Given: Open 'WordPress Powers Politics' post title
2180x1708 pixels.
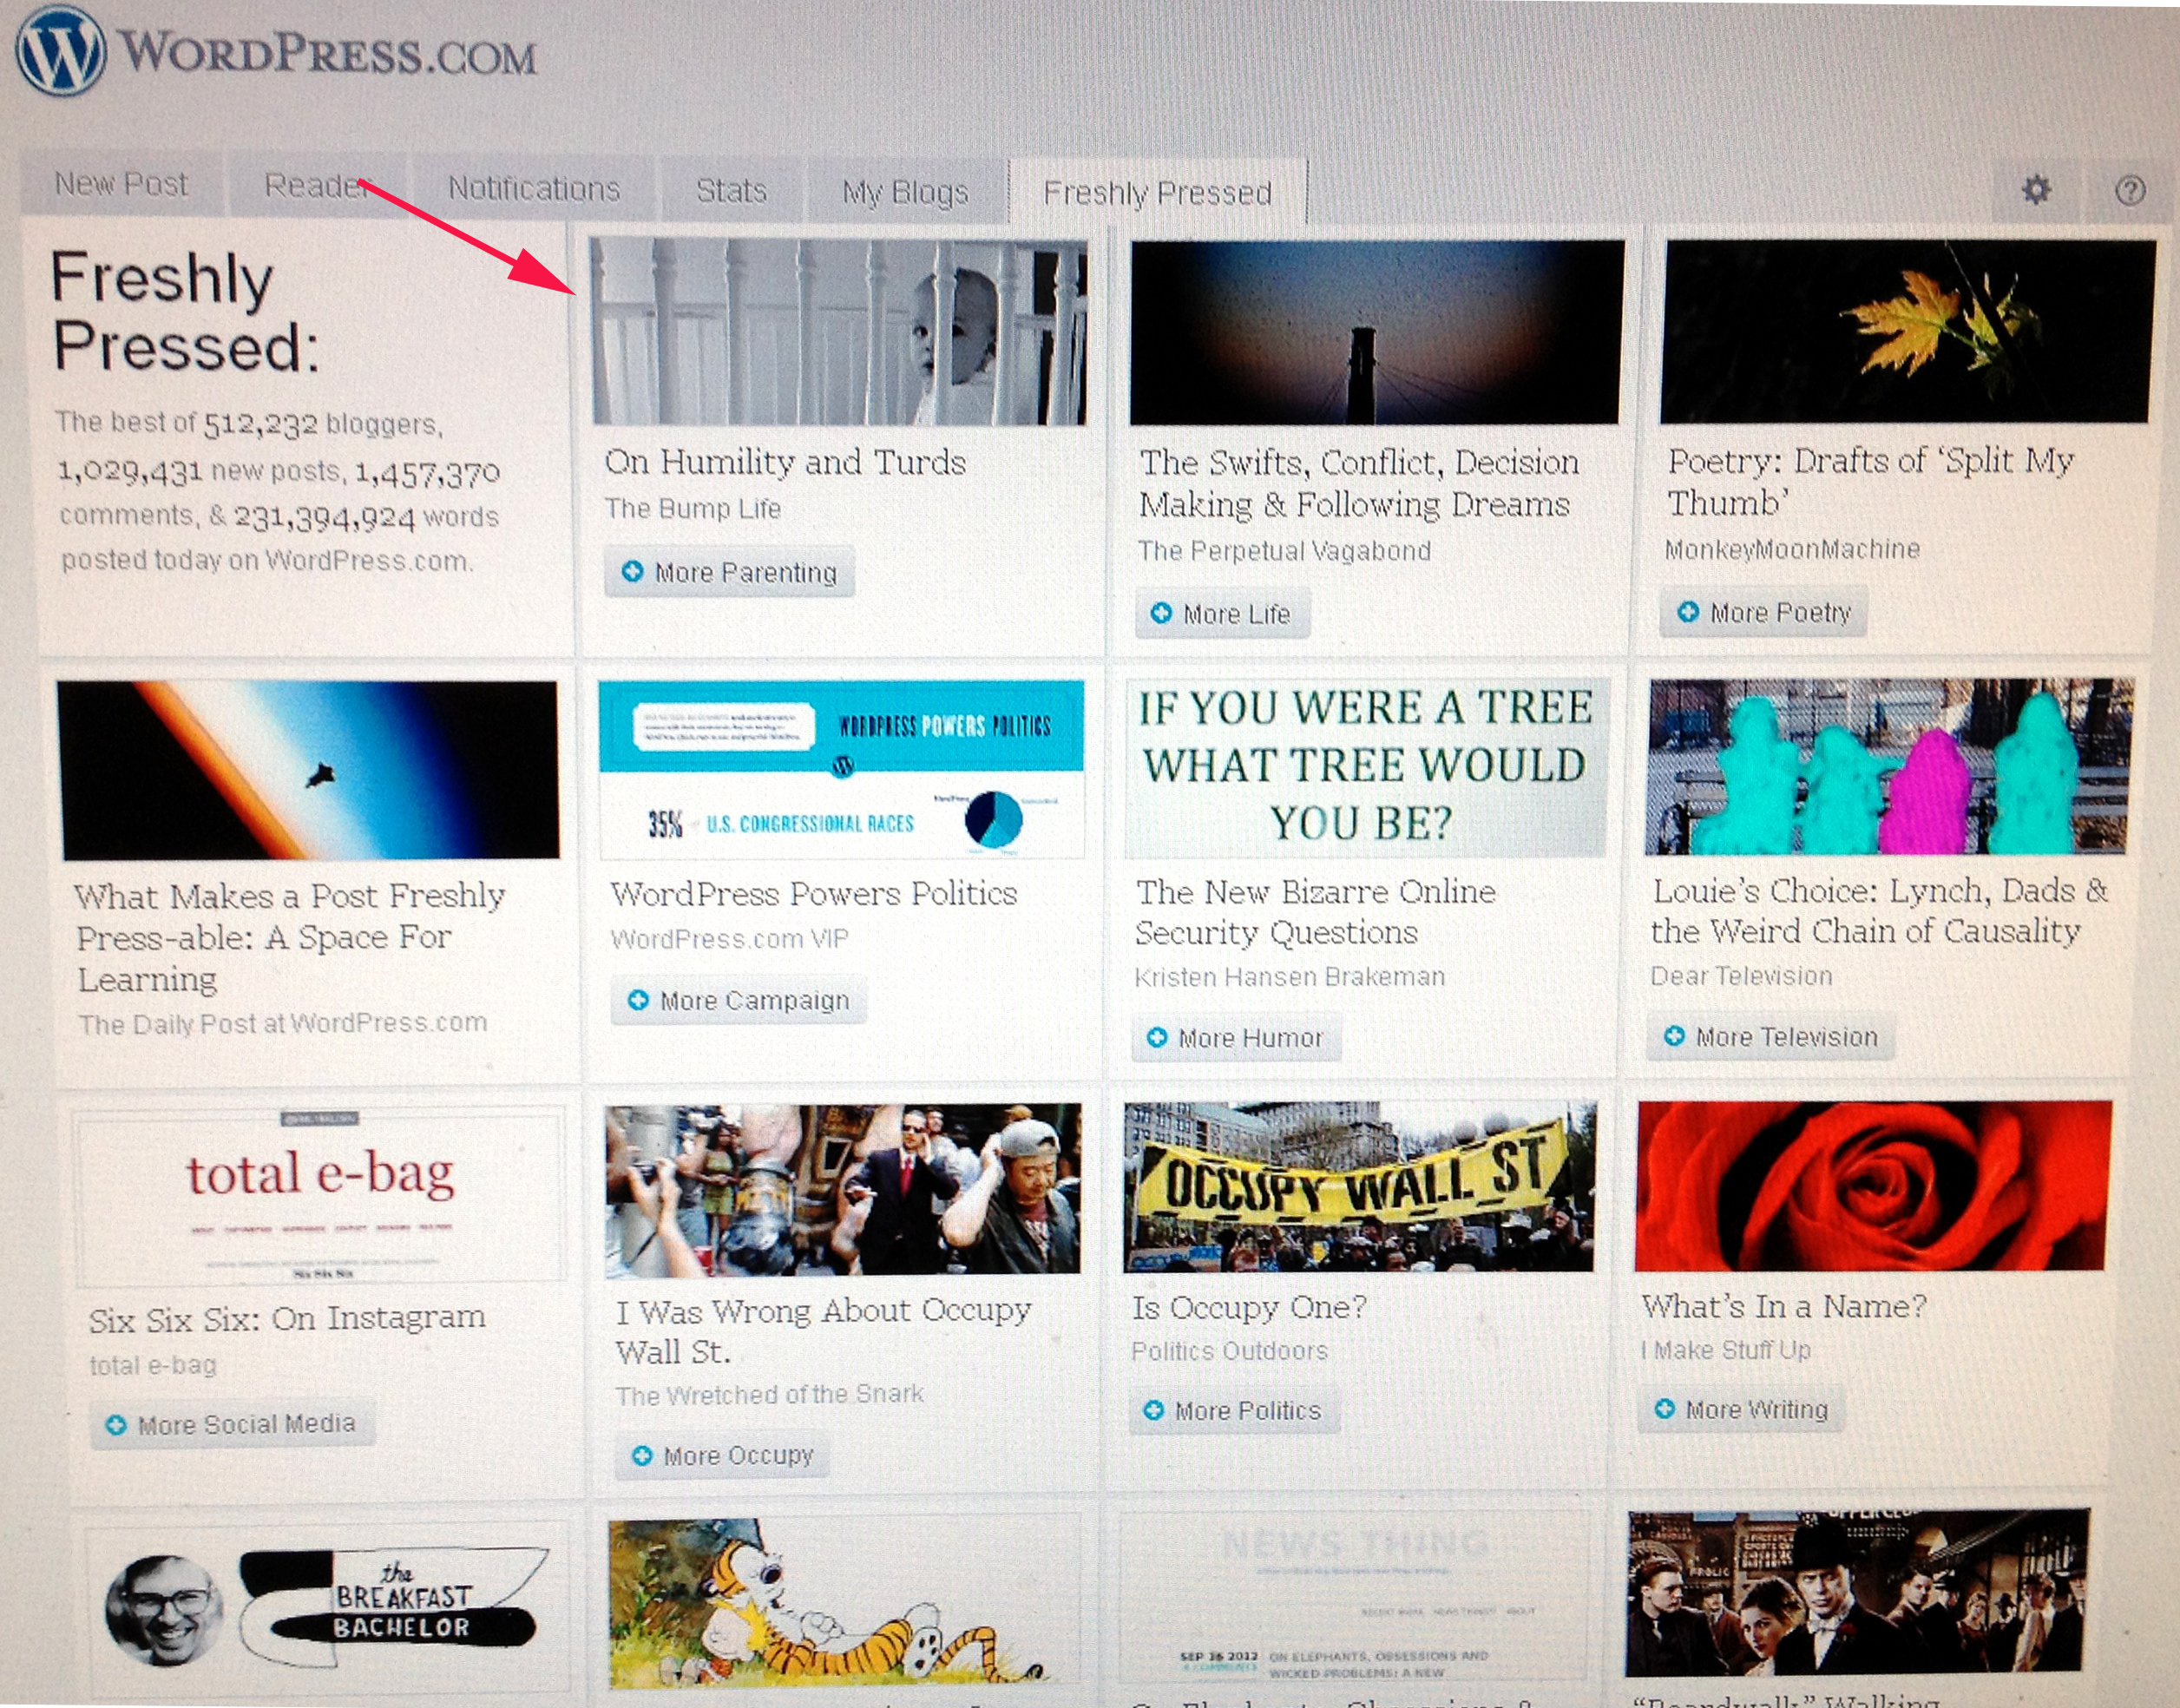Looking at the screenshot, I should (813, 893).
